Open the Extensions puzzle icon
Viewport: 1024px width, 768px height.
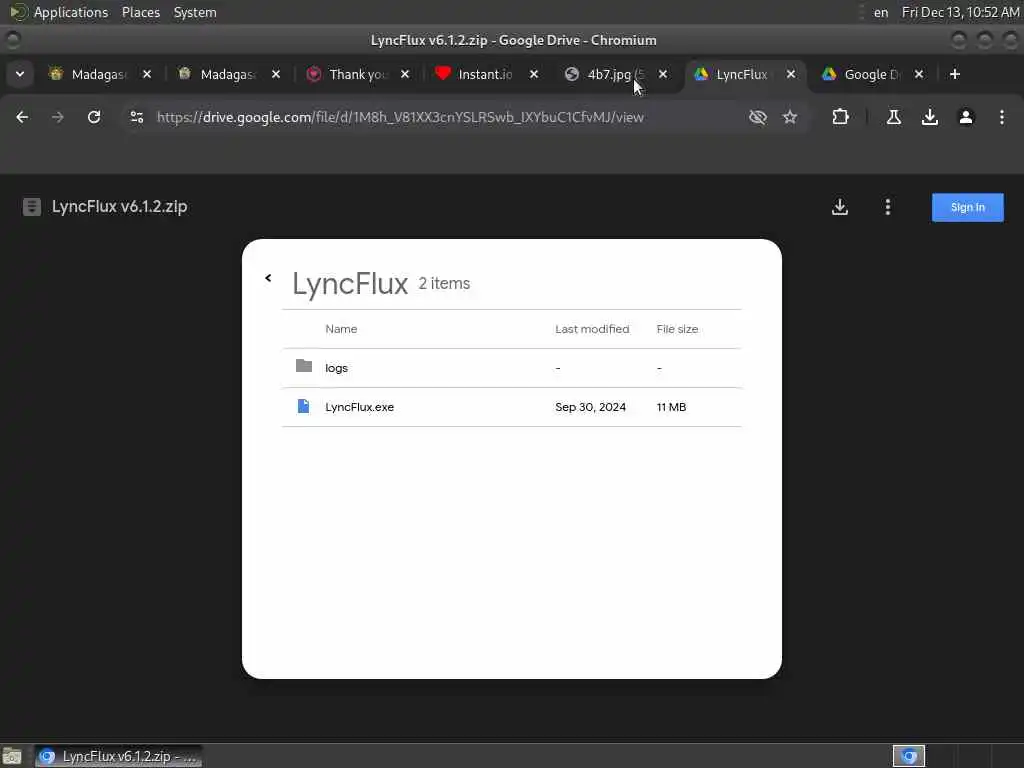840,117
